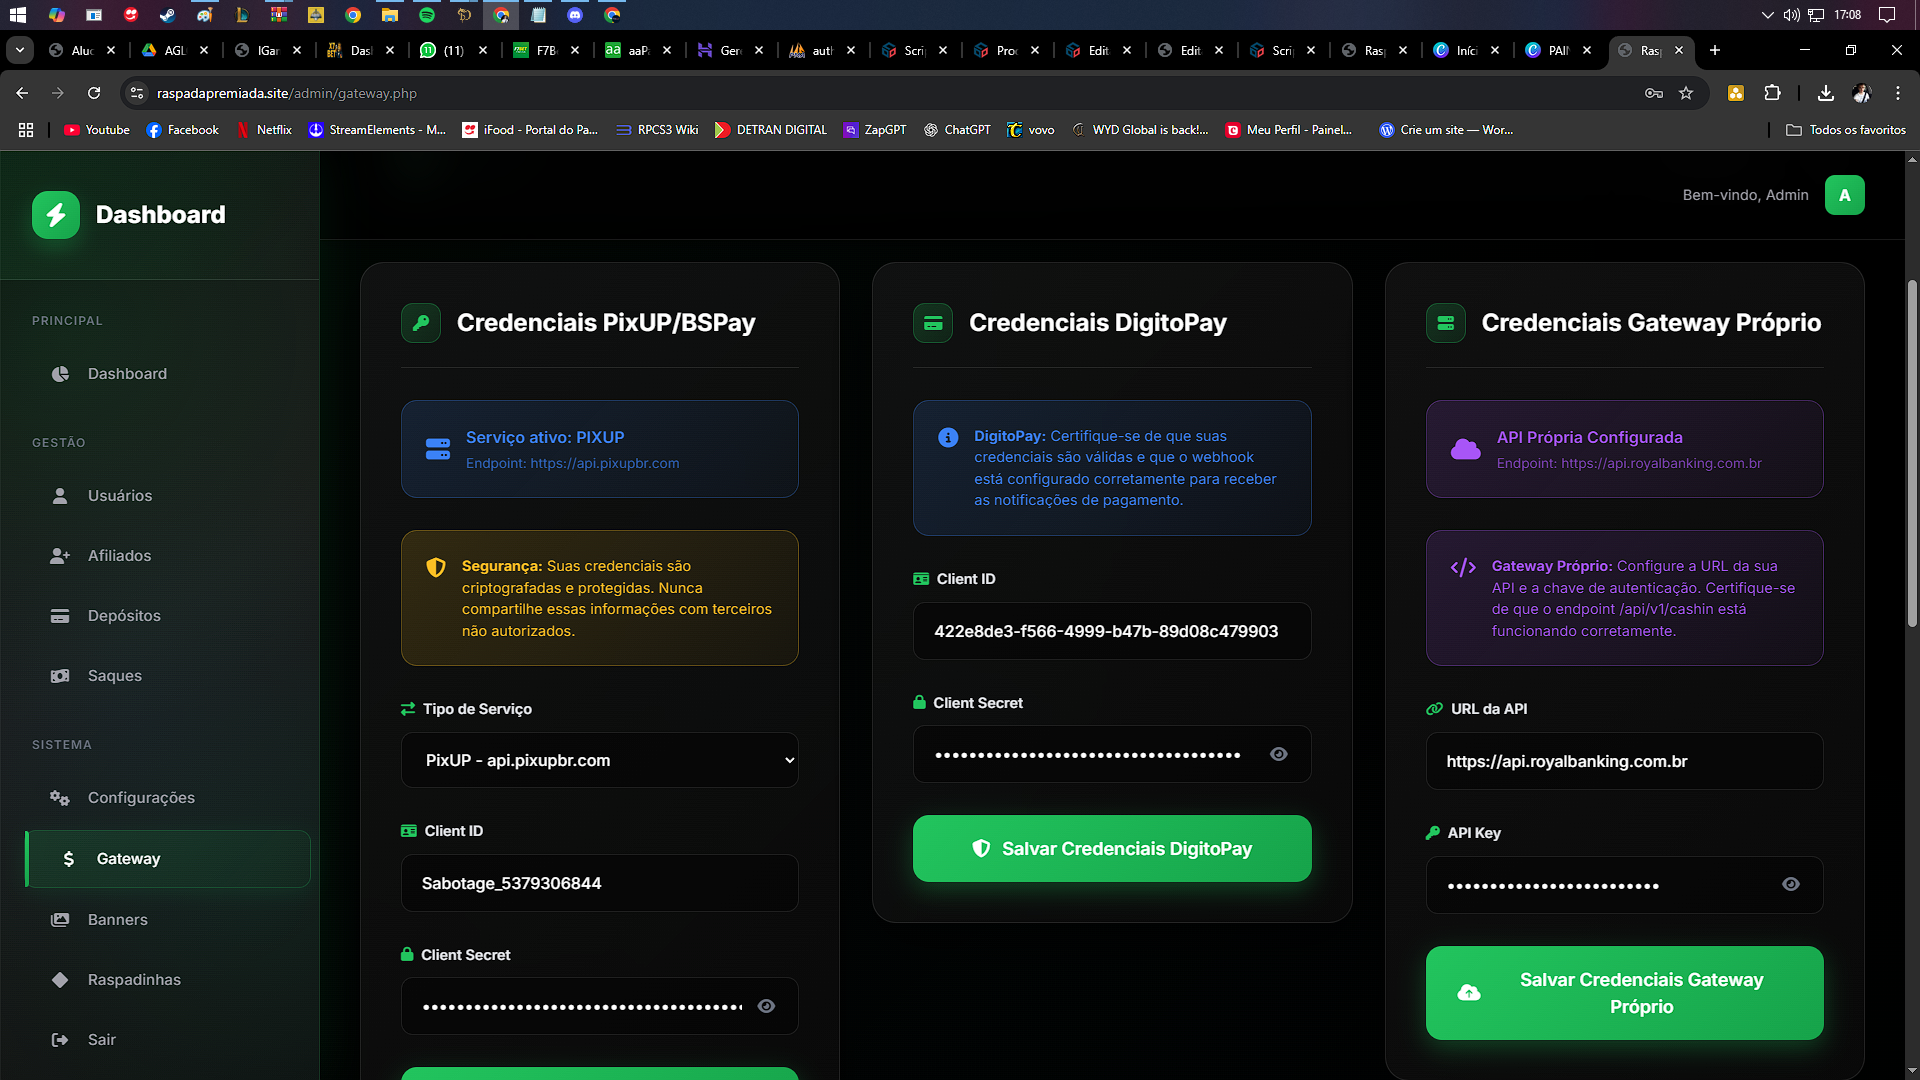This screenshot has height=1080, width=1920.
Task: Open the Facebook bookmark
Action: [182, 130]
